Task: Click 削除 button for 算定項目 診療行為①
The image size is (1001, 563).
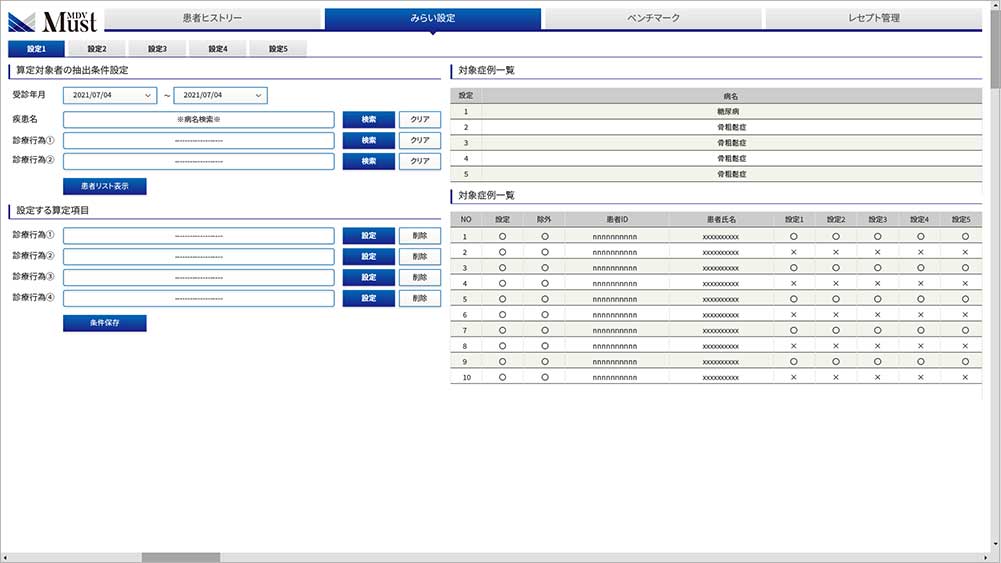Action: tap(419, 236)
